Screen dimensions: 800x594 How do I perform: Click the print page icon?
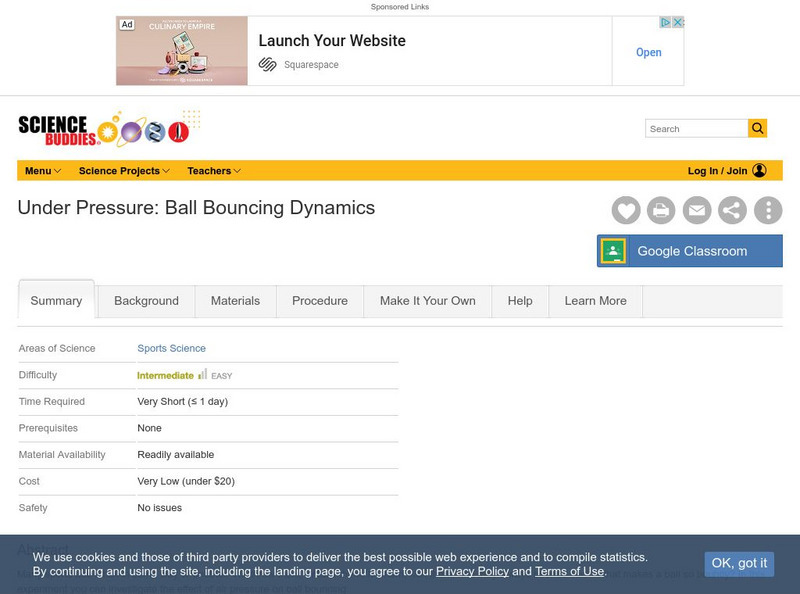(661, 210)
